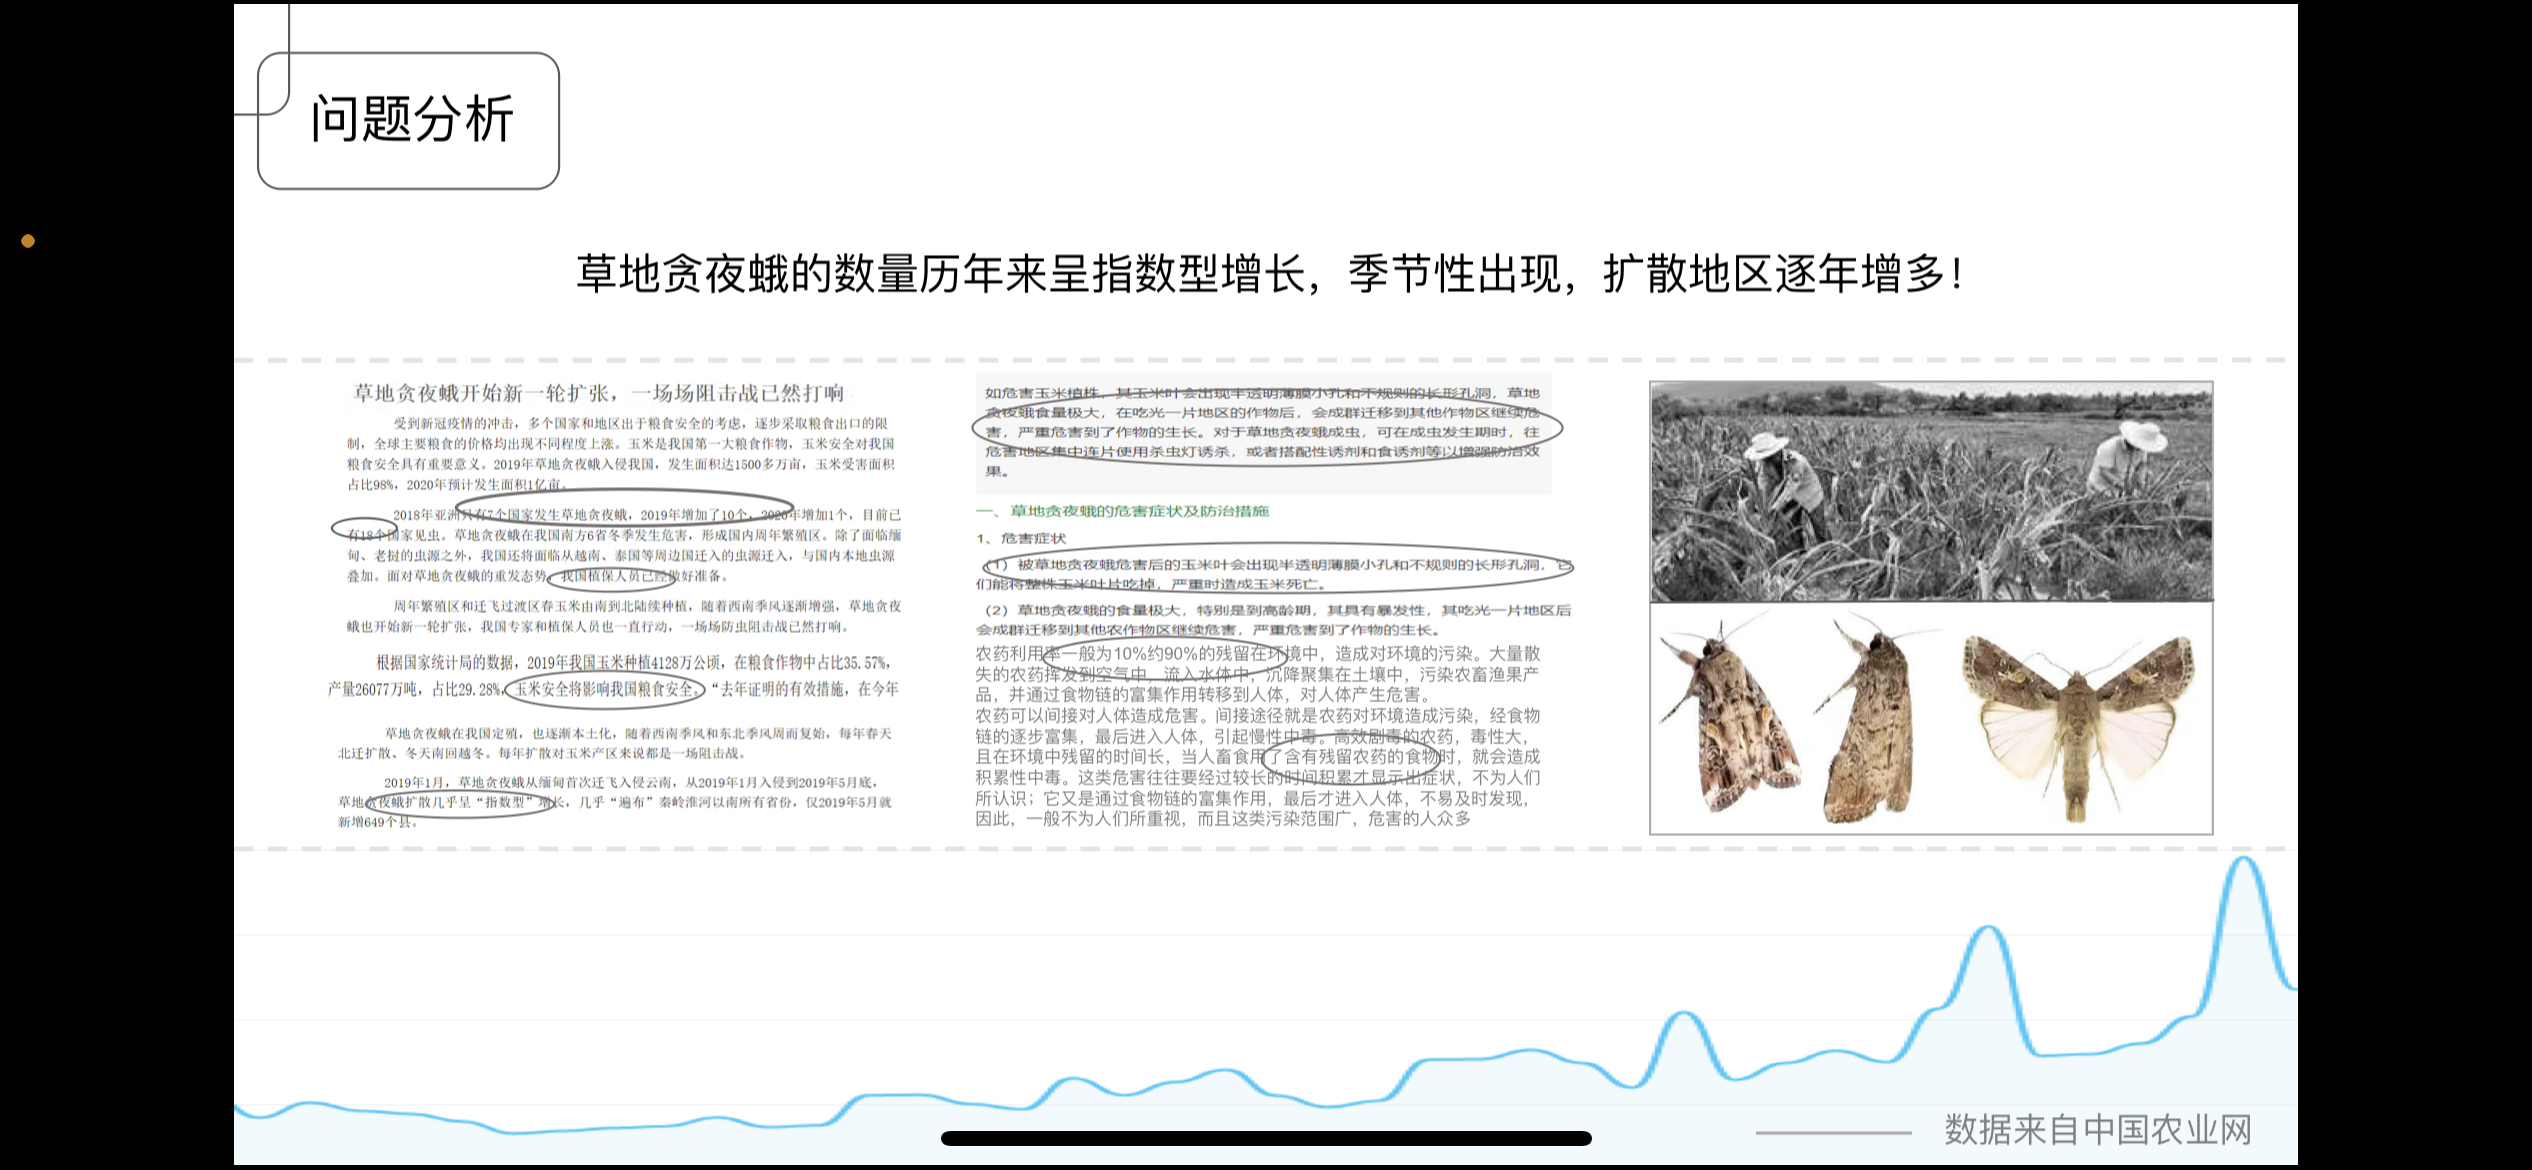2532x1170 pixels.
Task: Tap the circled phrase 玉米安全将影响我国粮食安全
Action: [605, 689]
